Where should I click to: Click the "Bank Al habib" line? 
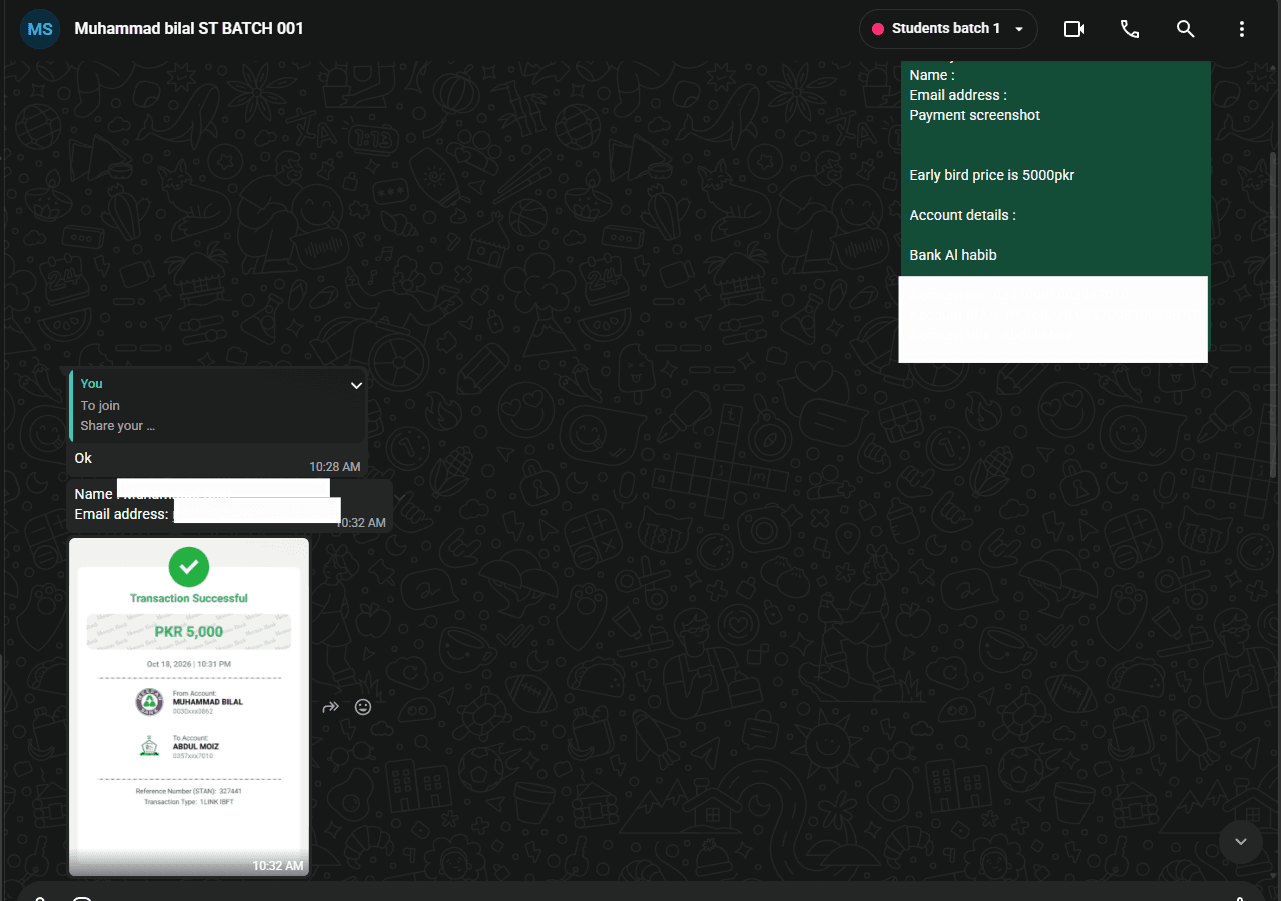point(953,255)
